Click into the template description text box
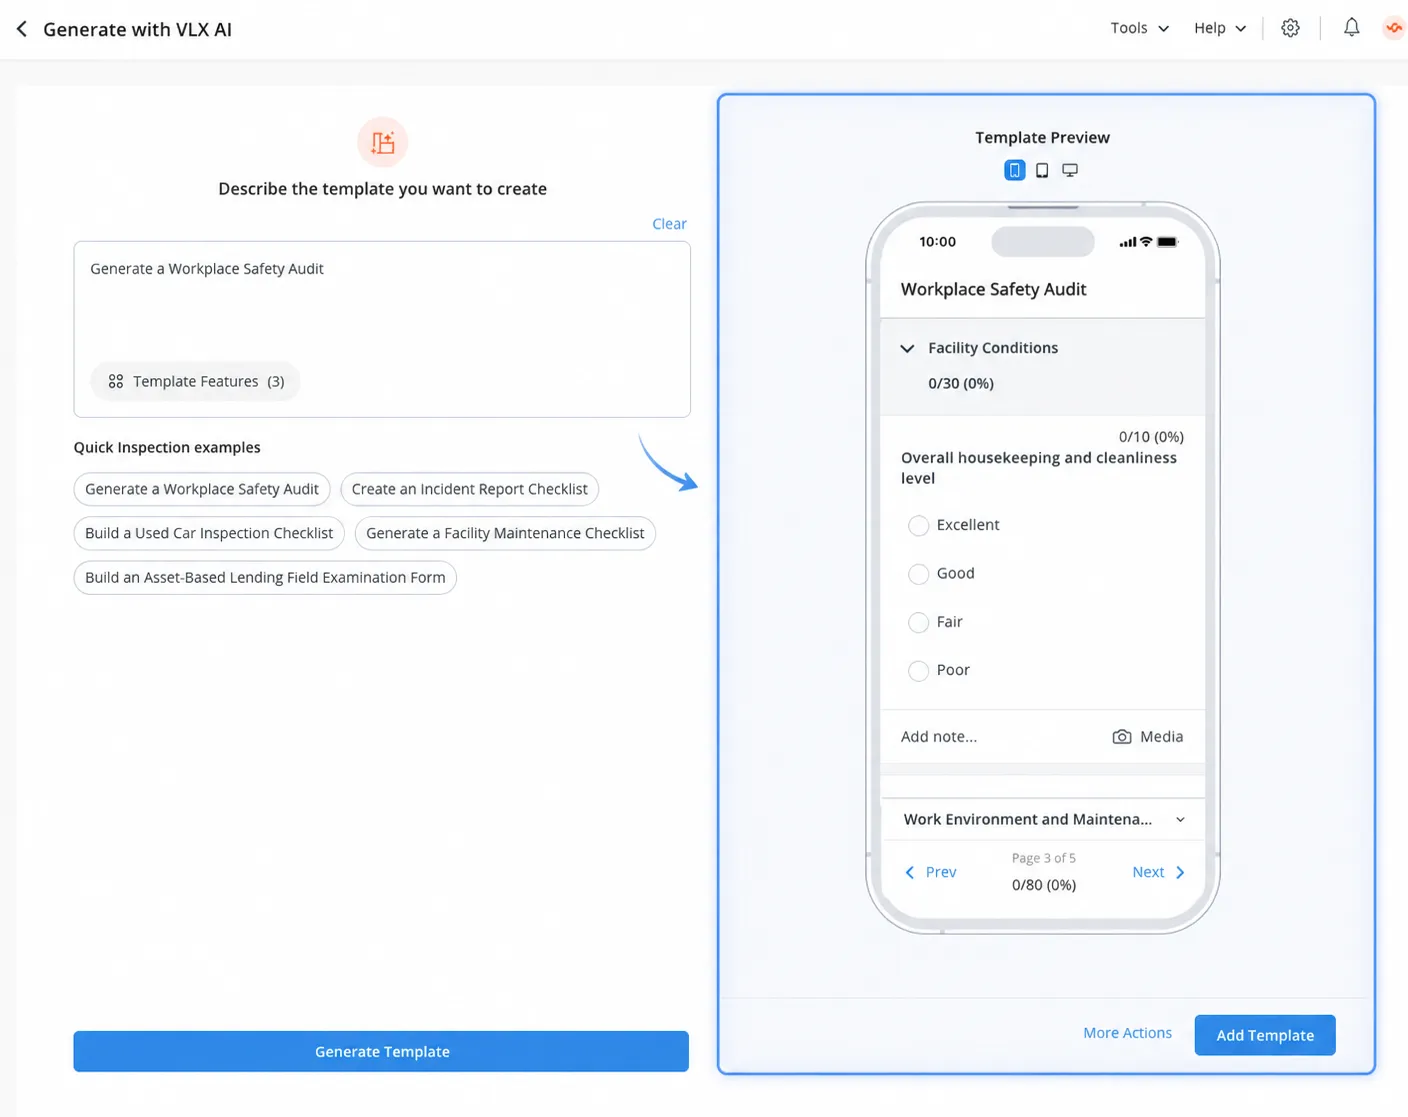Image resolution: width=1408 pixels, height=1117 pixels. (x=382, y=329)
